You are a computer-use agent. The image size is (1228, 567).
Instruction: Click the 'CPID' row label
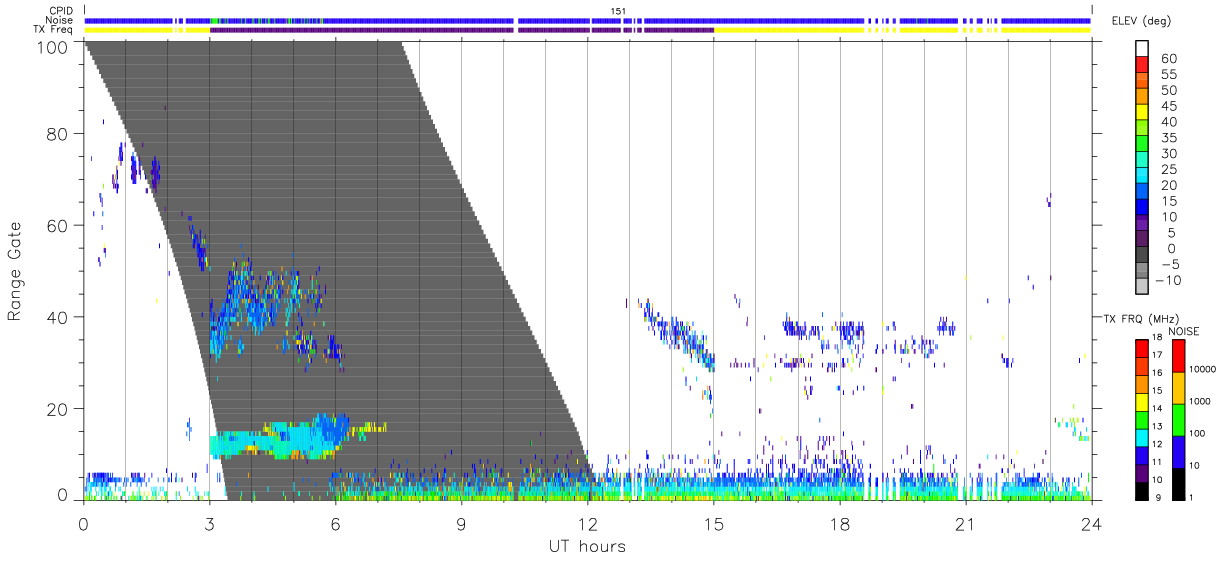tap(61, 10)
